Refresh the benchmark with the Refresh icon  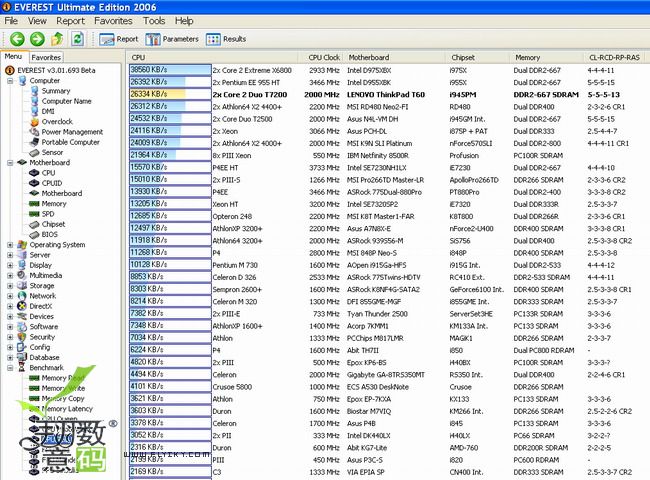pyautogui.click(x=77, y=39)
